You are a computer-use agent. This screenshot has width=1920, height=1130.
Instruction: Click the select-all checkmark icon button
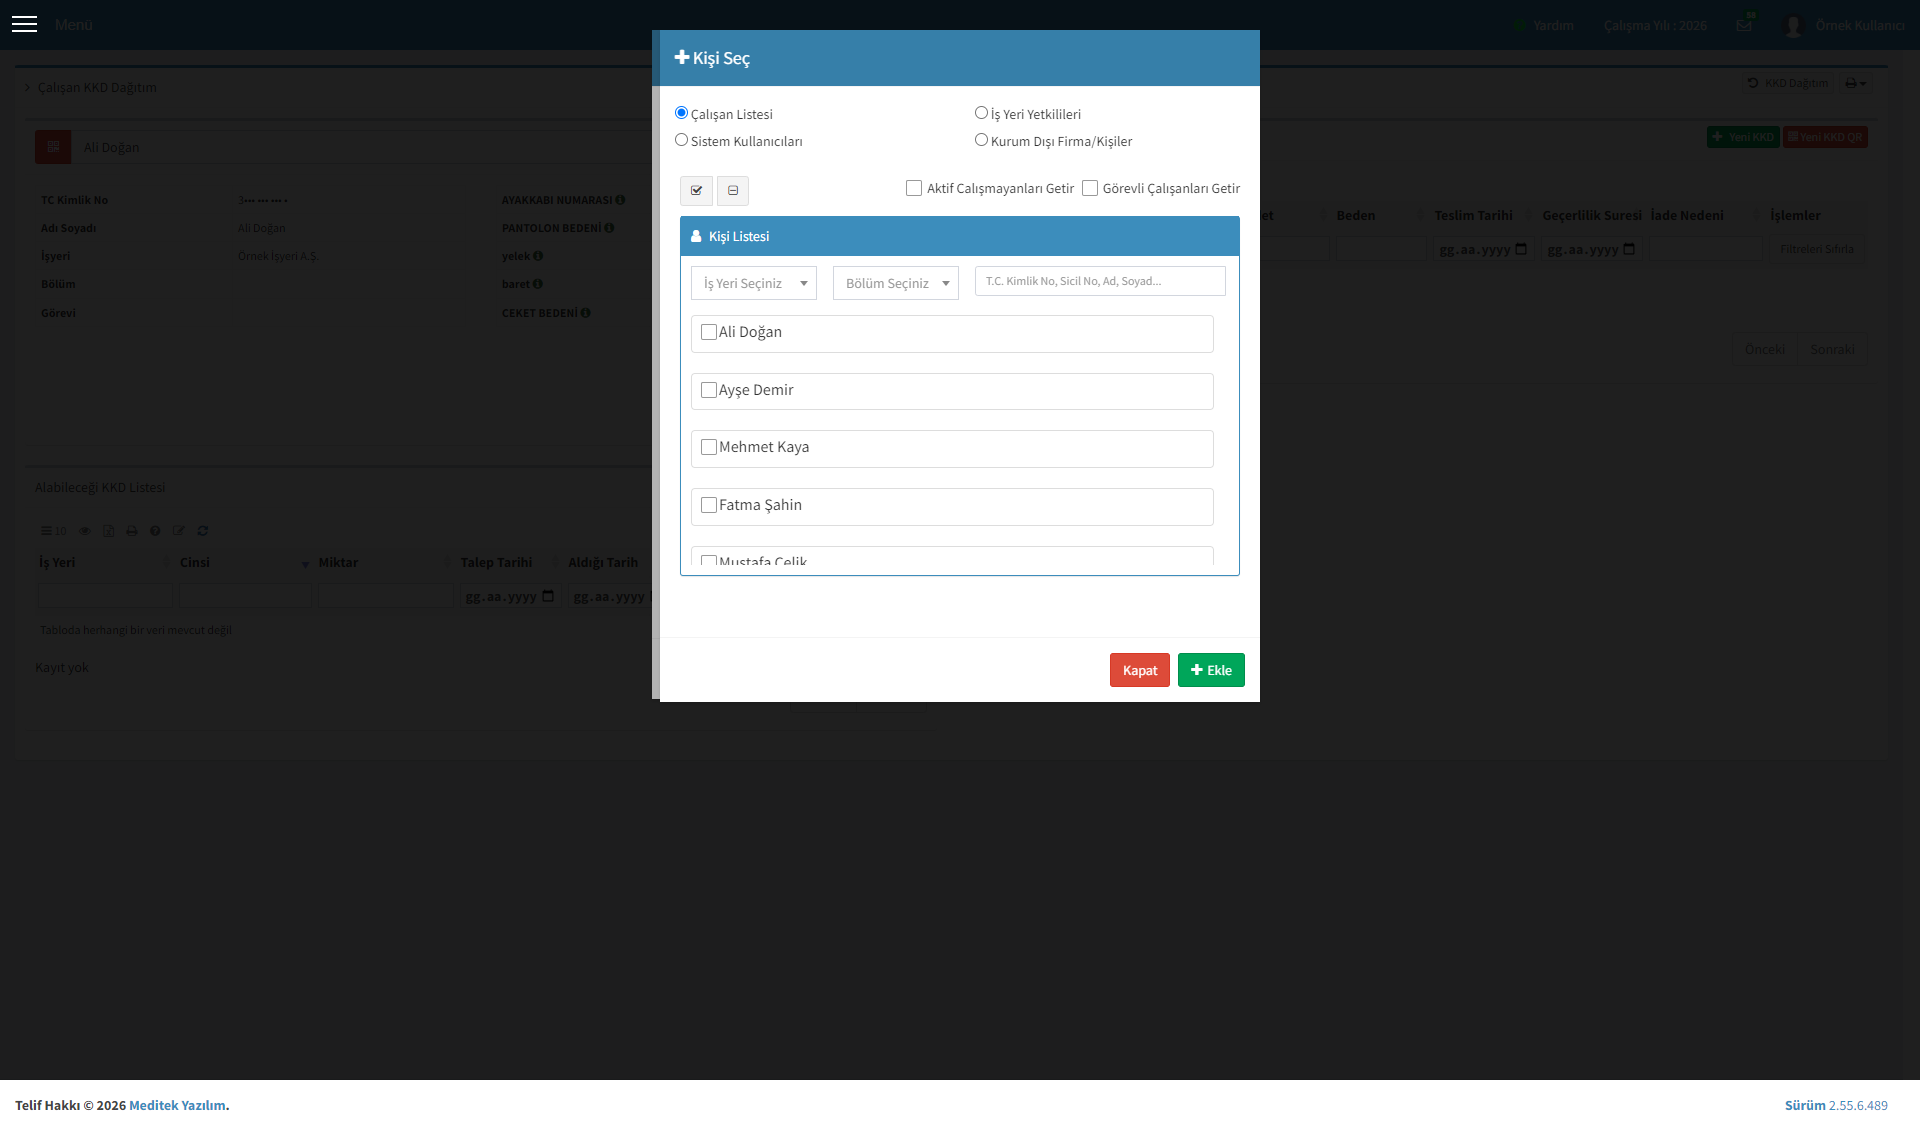coord(696,190)
